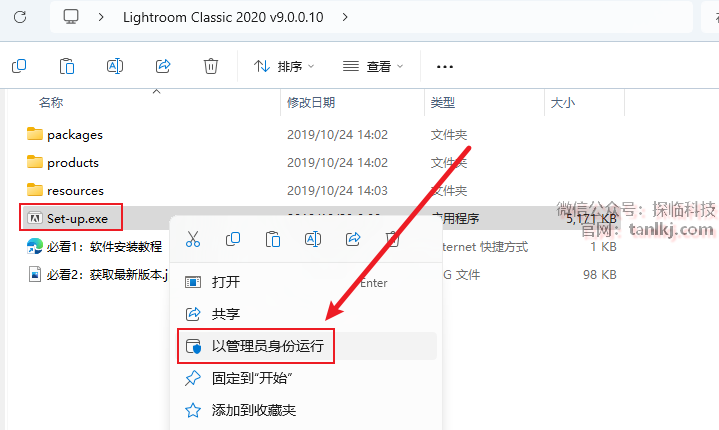Image resolution: width=719 pixels, height=430 pixels.
Task: Click the toolbar copy icon
Action: [x=19, y=66]
